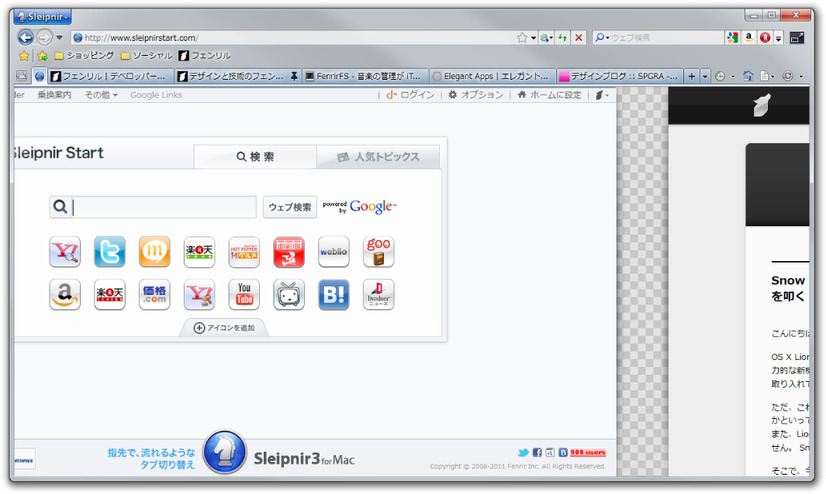Open the Hatena B! shortcut icon
Viewport: 826px width, 494px height.
coord(333,294)
